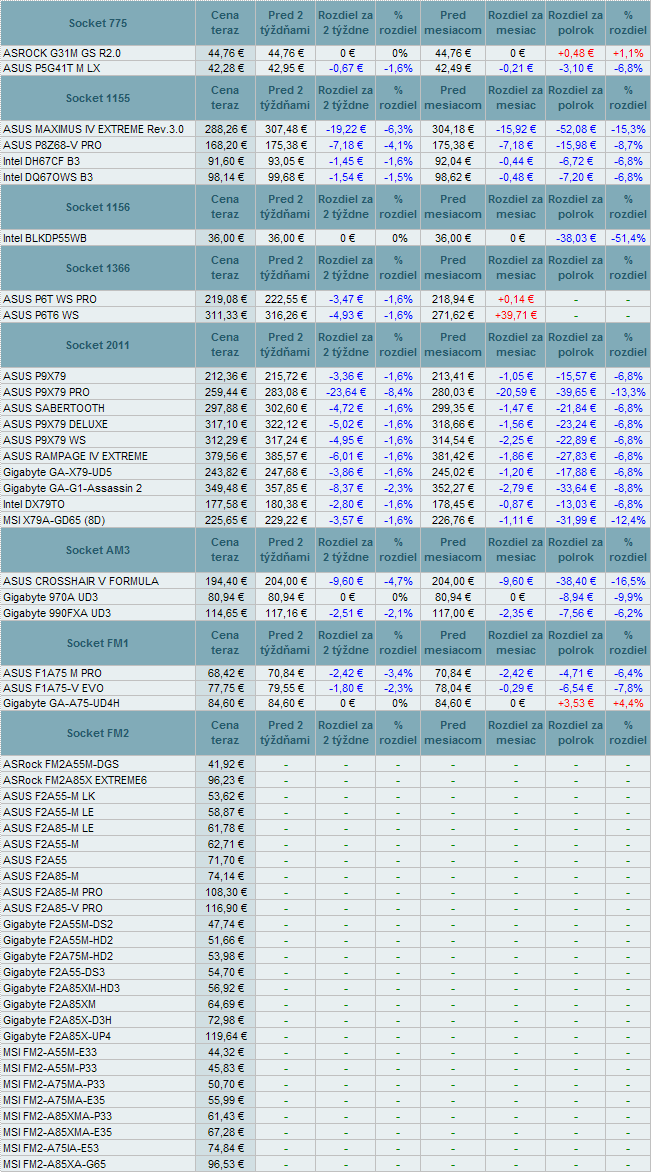
Task: Click the +39,71 € monthly difference value
Action: 516,315
